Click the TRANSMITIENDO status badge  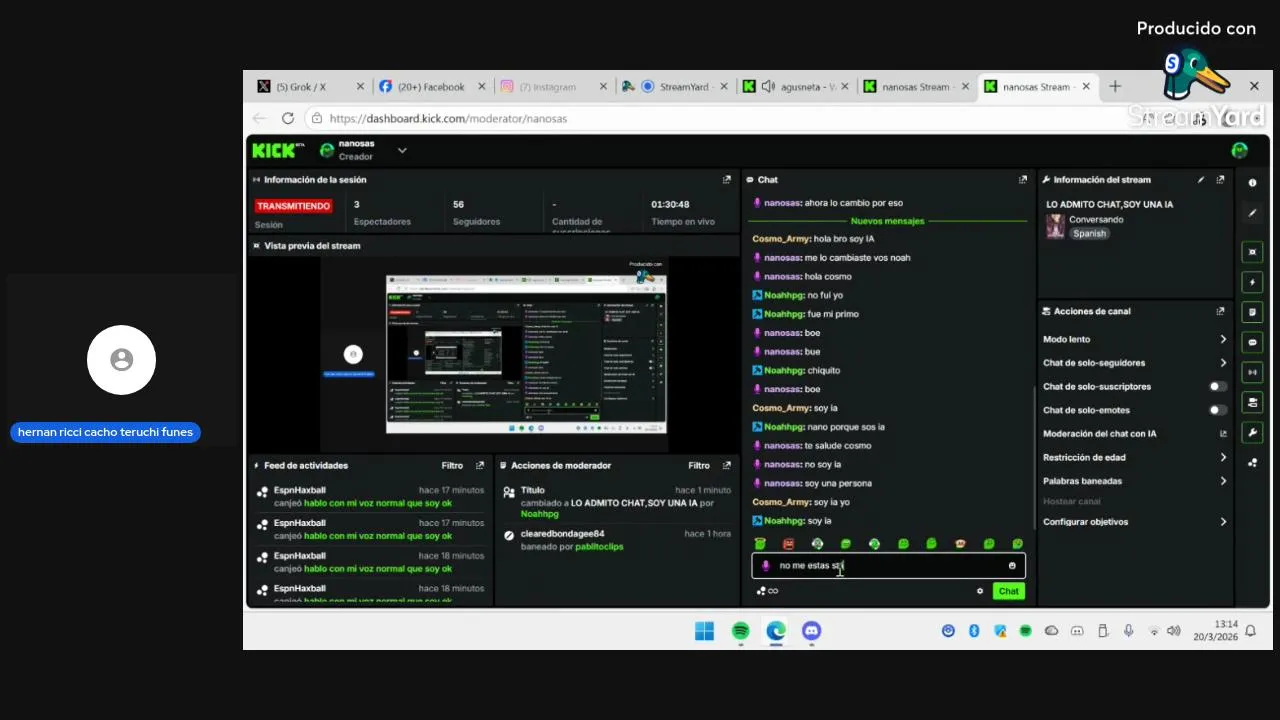click(293, 206)
